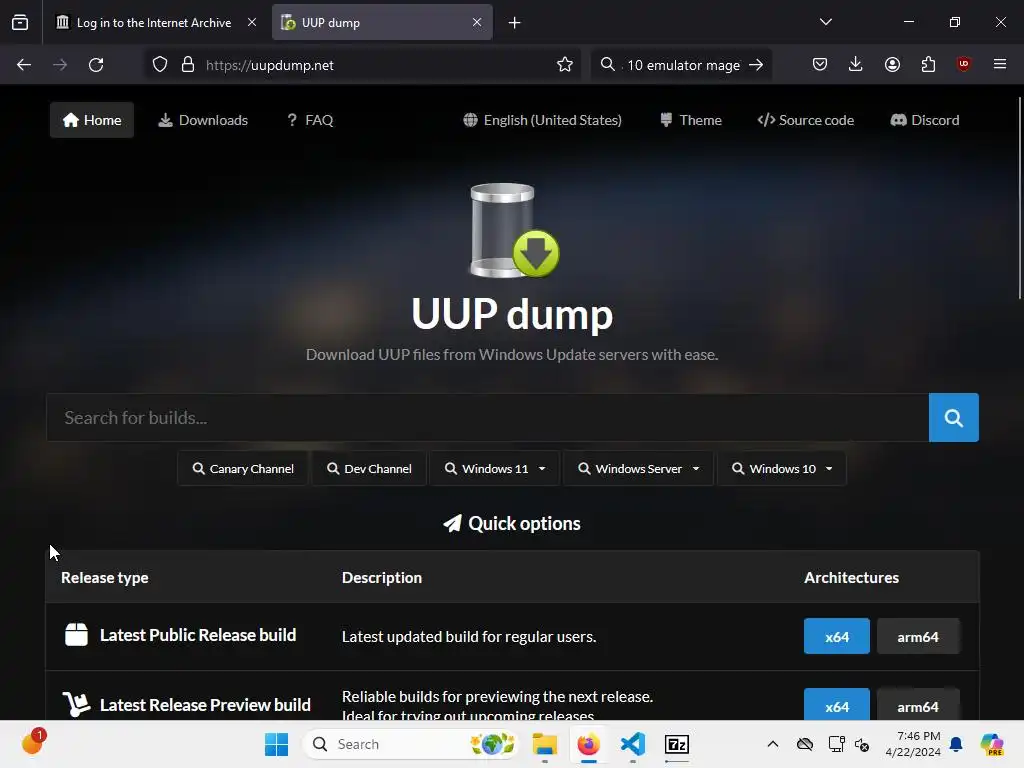The image size is (1024, 768).
Task: Open the FAQ page
Action: click(310, 120)
